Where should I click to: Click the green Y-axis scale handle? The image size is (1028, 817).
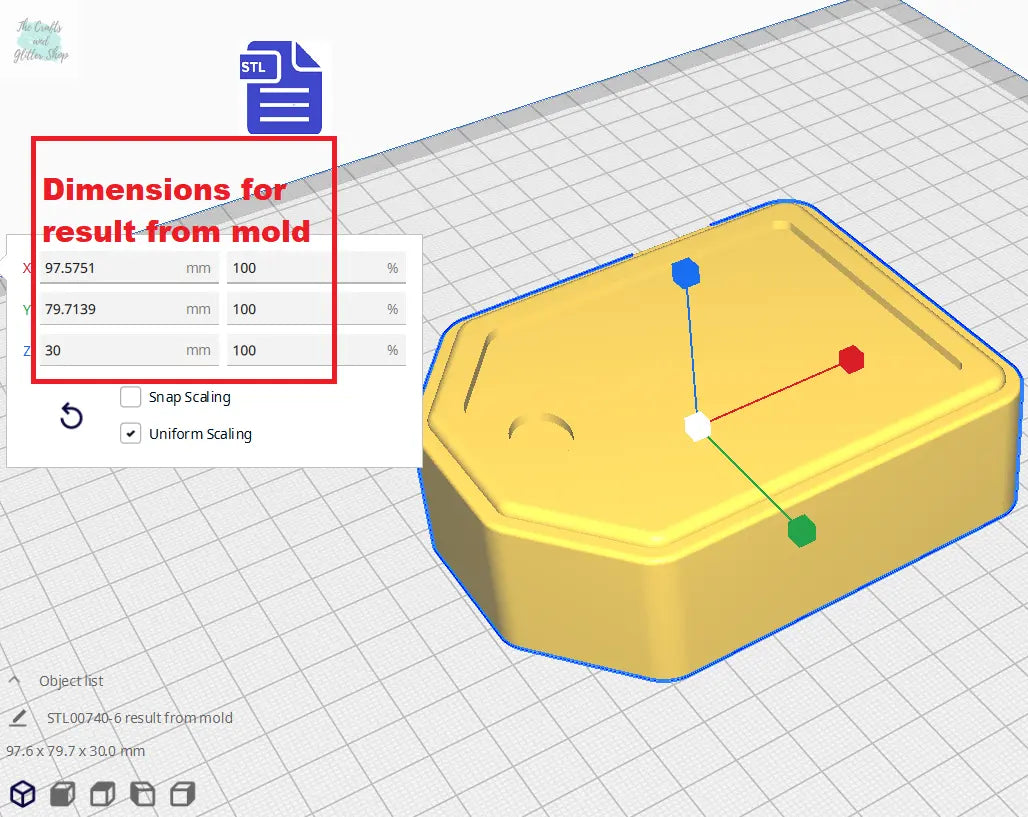pyautogui.click(x=801, y=531)
